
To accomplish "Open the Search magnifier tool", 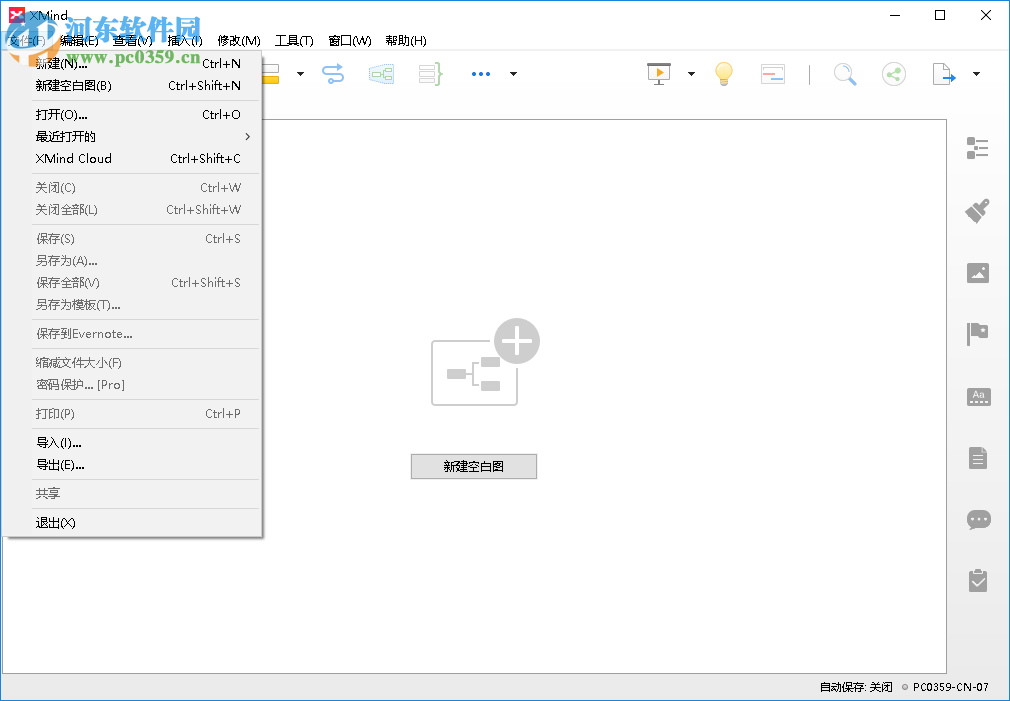I will click(x=845, y=73).
